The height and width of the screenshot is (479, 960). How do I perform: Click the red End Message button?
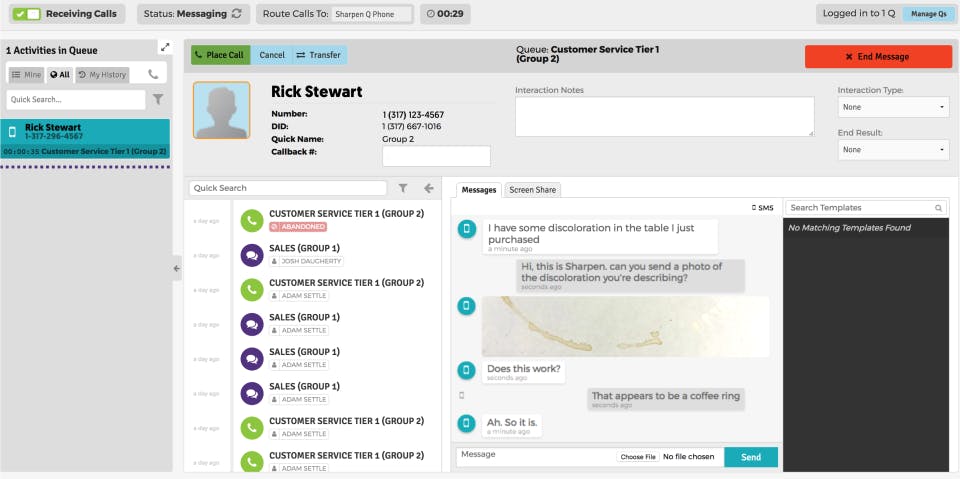[x=878, y=56]
